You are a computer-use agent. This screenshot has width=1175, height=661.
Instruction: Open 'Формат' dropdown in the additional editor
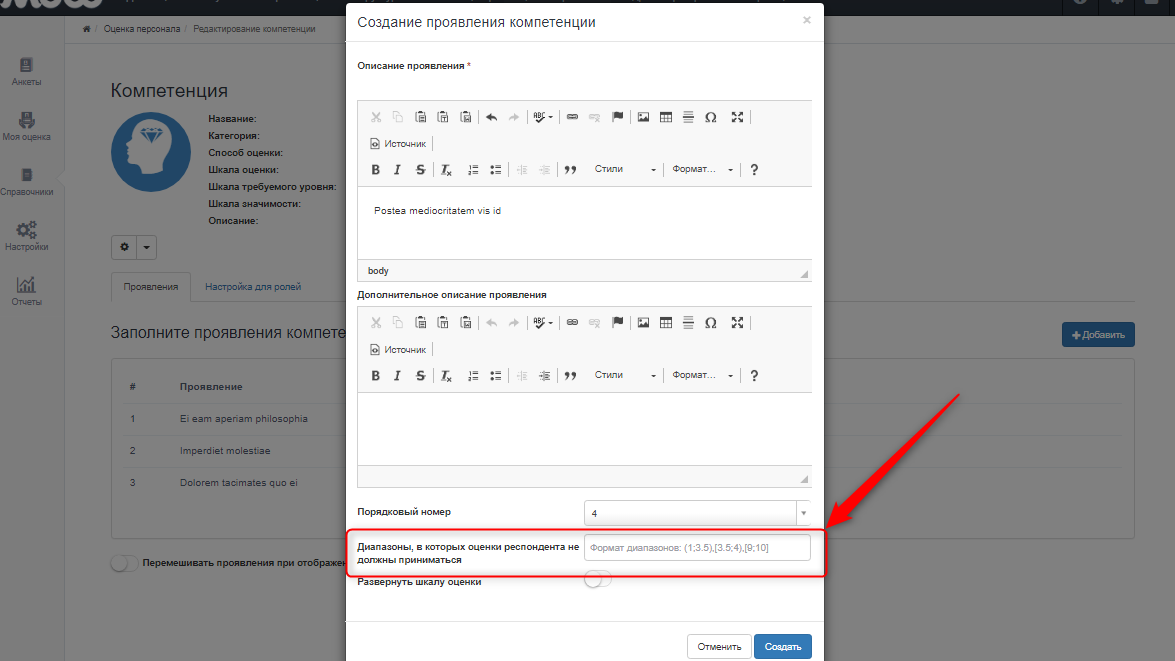click(702, 376)
